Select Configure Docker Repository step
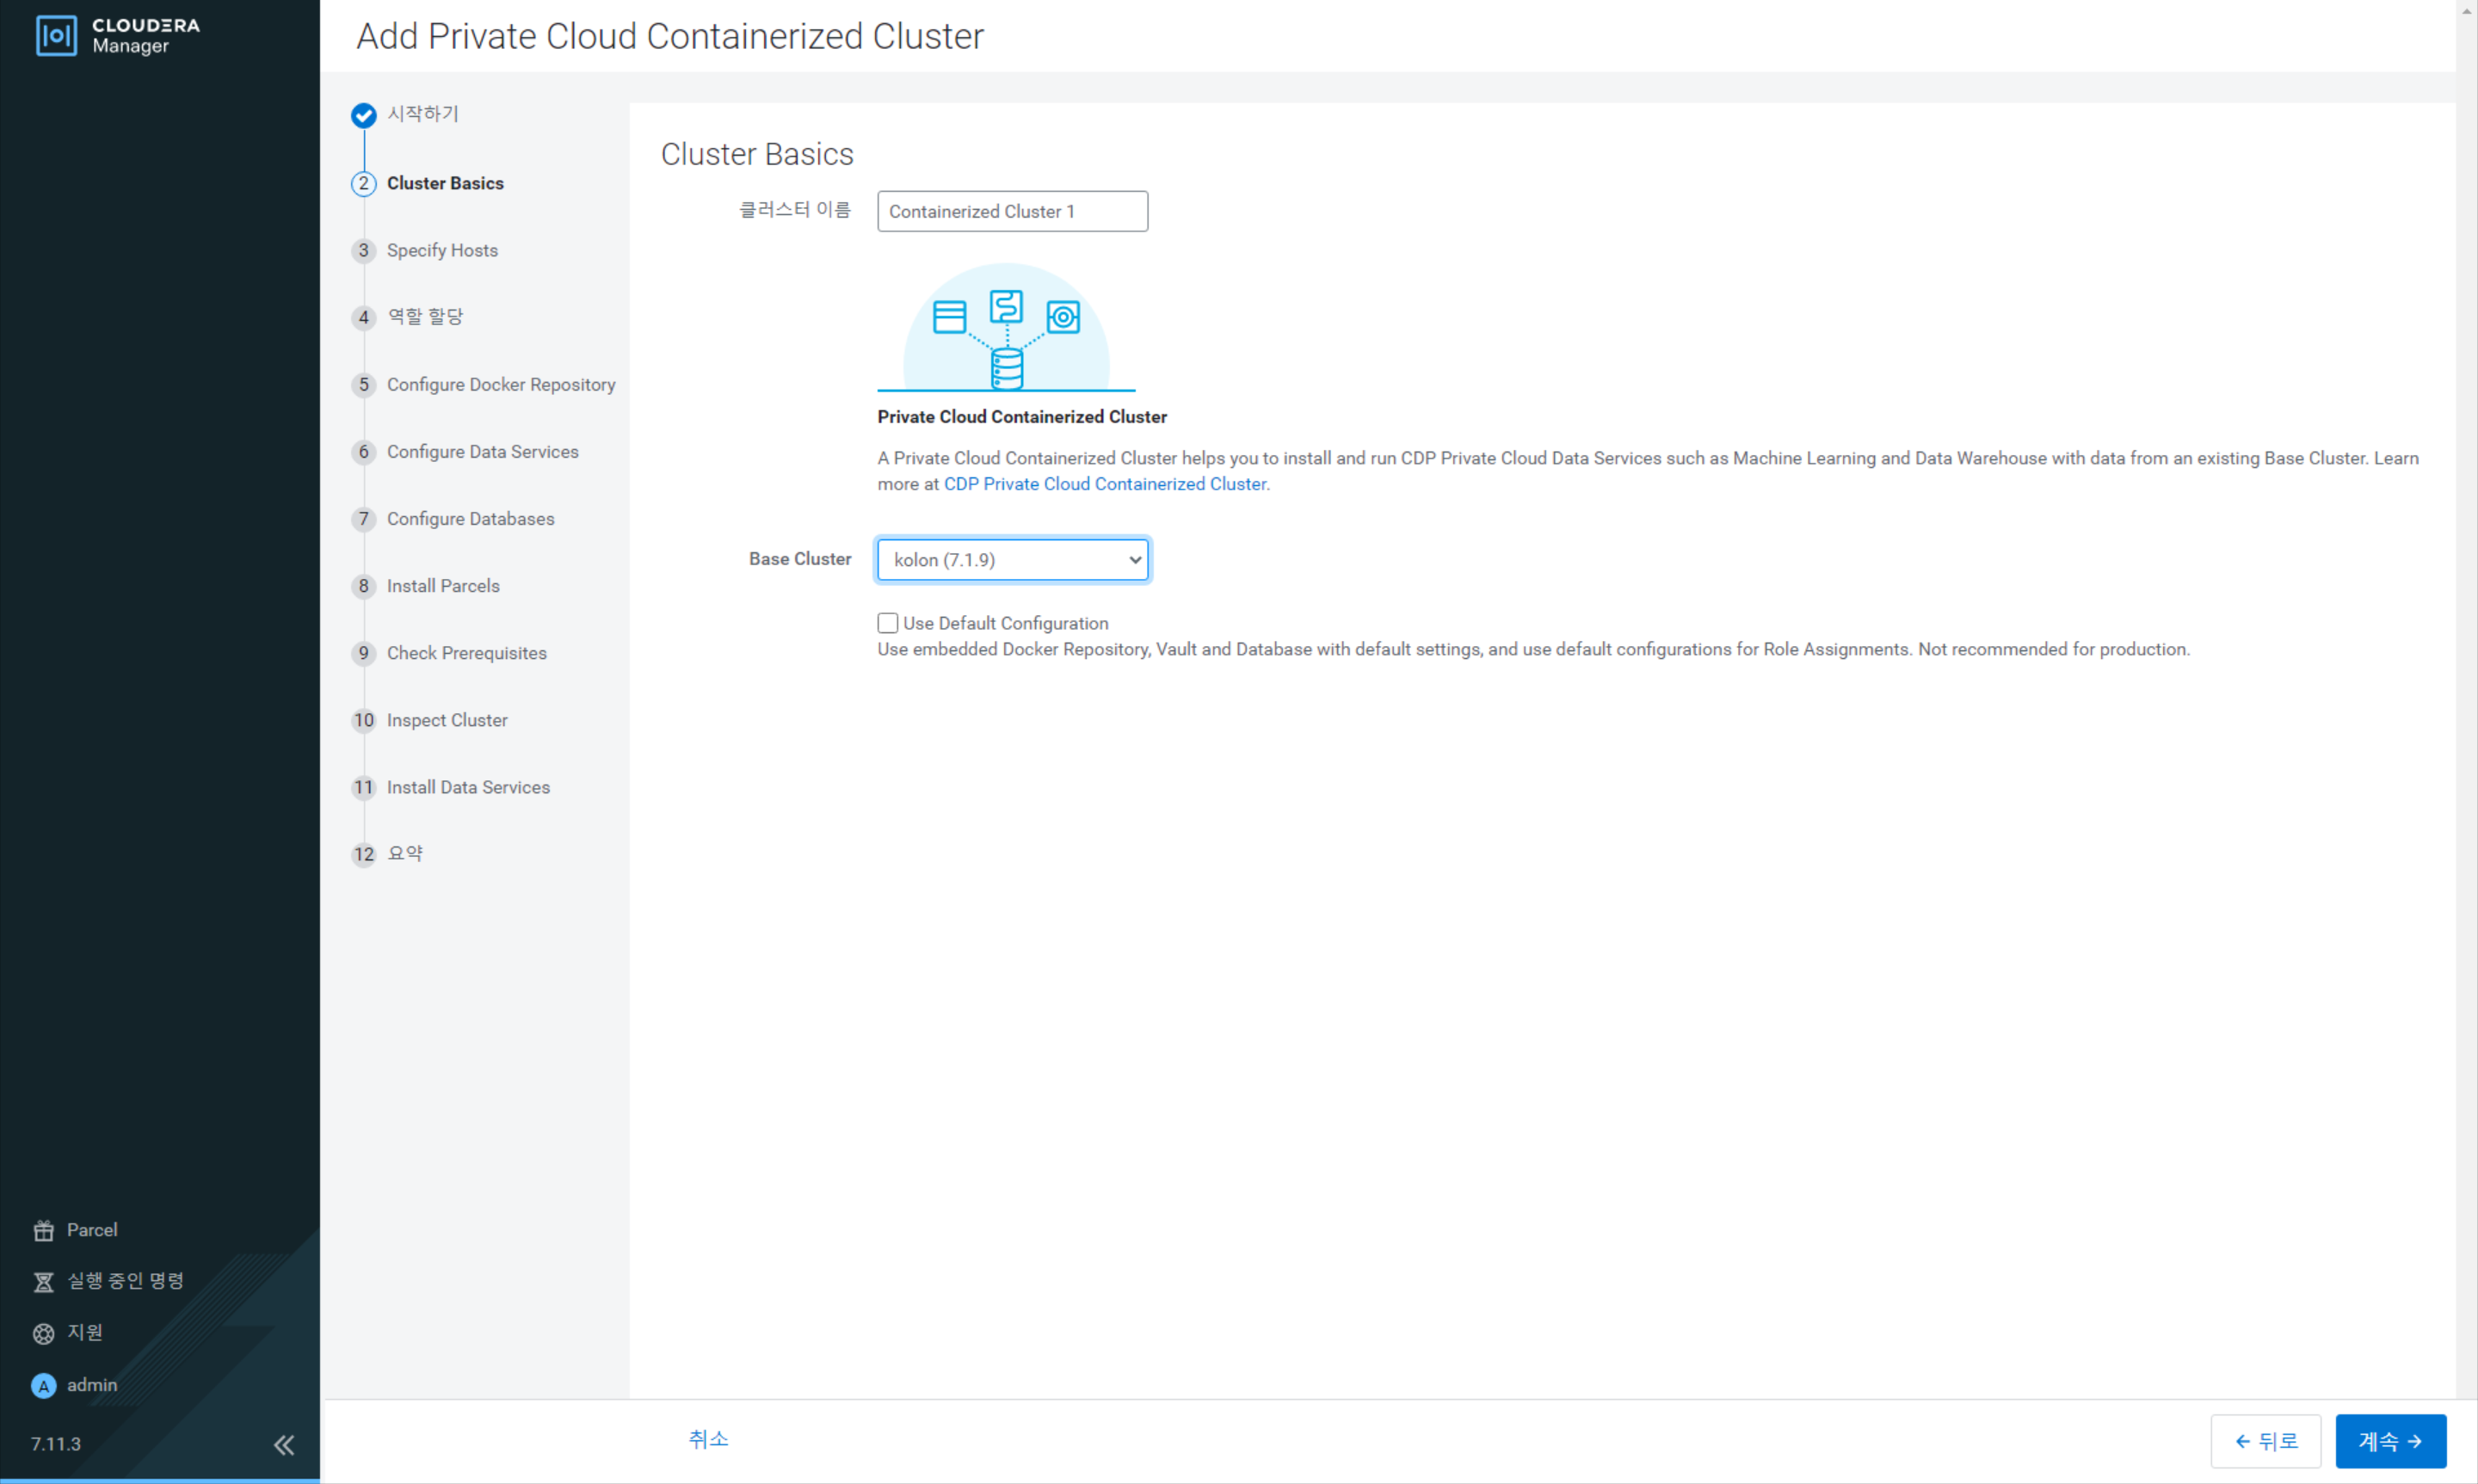Viewport: 2478px width, 1484px height. [501, 385]
